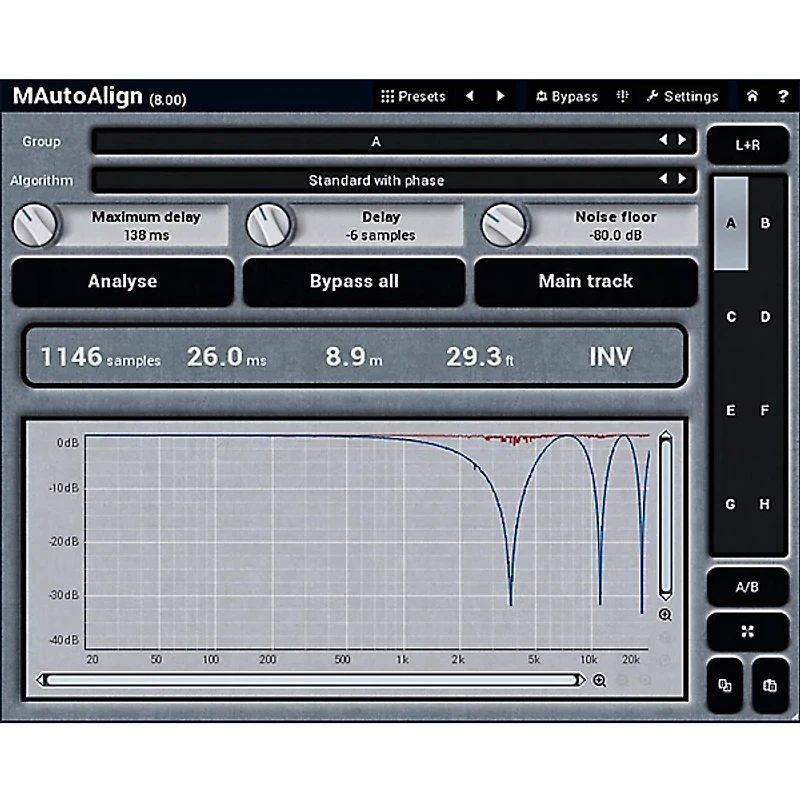Click the Main track button
This screenshot has height=800, width=800.
coord(585,282)
